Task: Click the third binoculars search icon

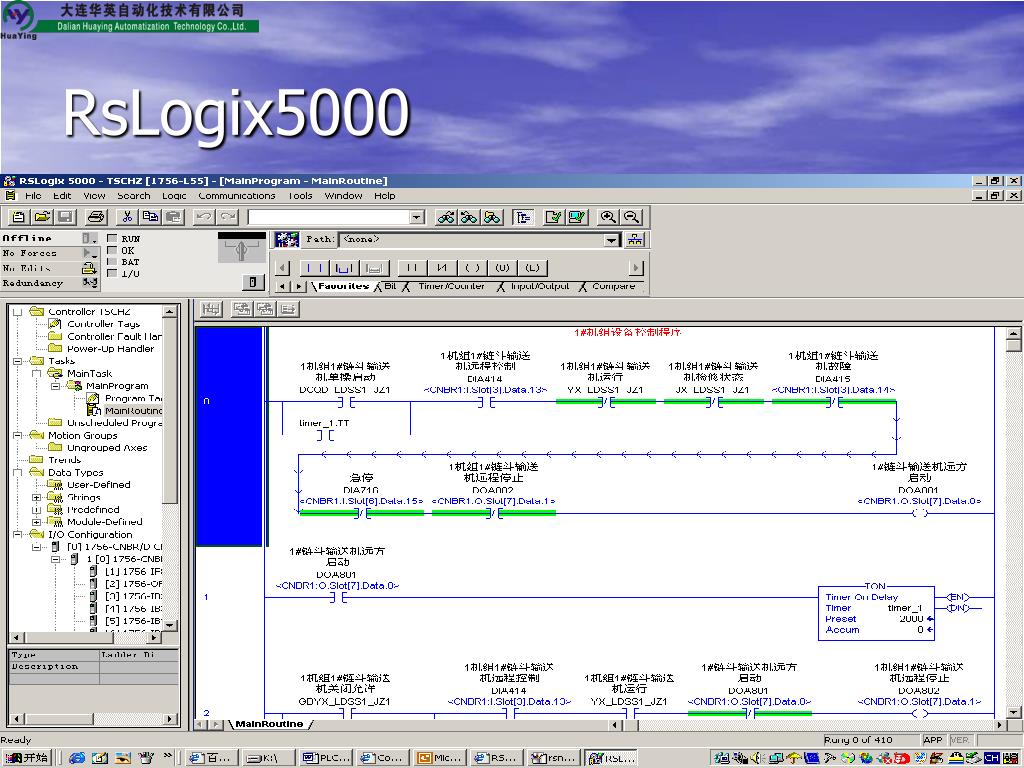Action: click(492, 217)
